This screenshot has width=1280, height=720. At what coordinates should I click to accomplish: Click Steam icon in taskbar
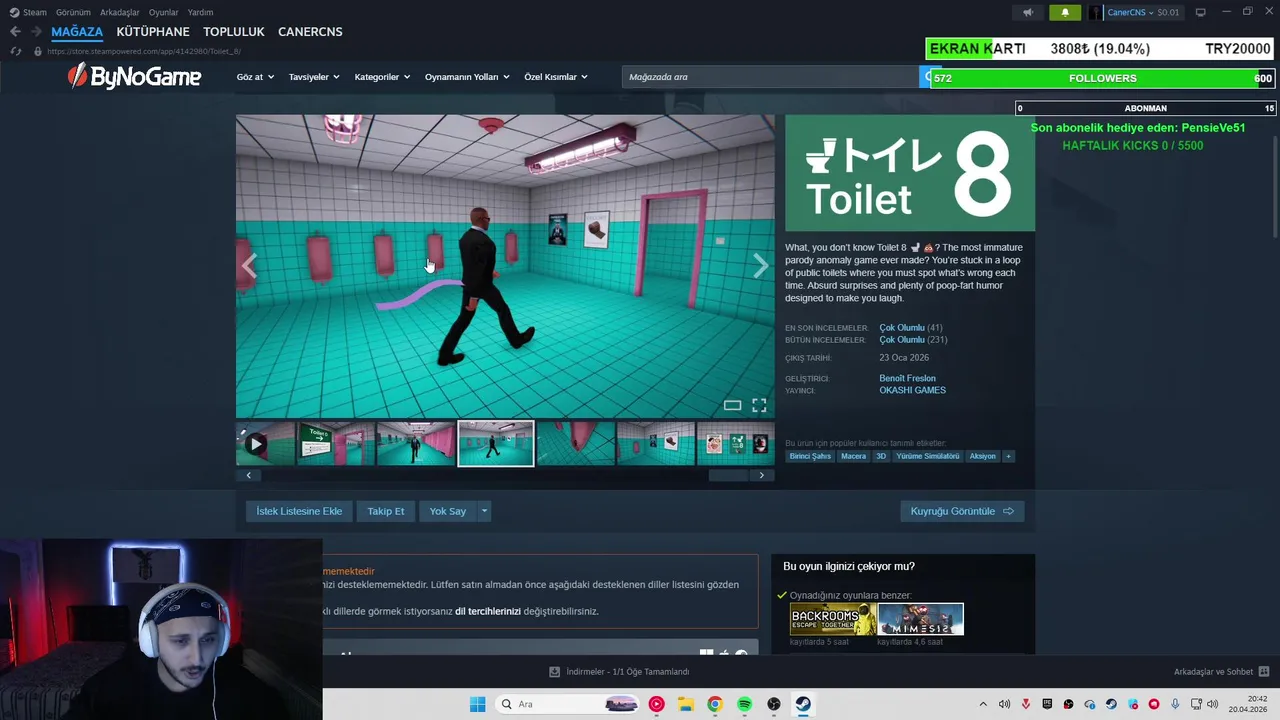pos(802,704)
